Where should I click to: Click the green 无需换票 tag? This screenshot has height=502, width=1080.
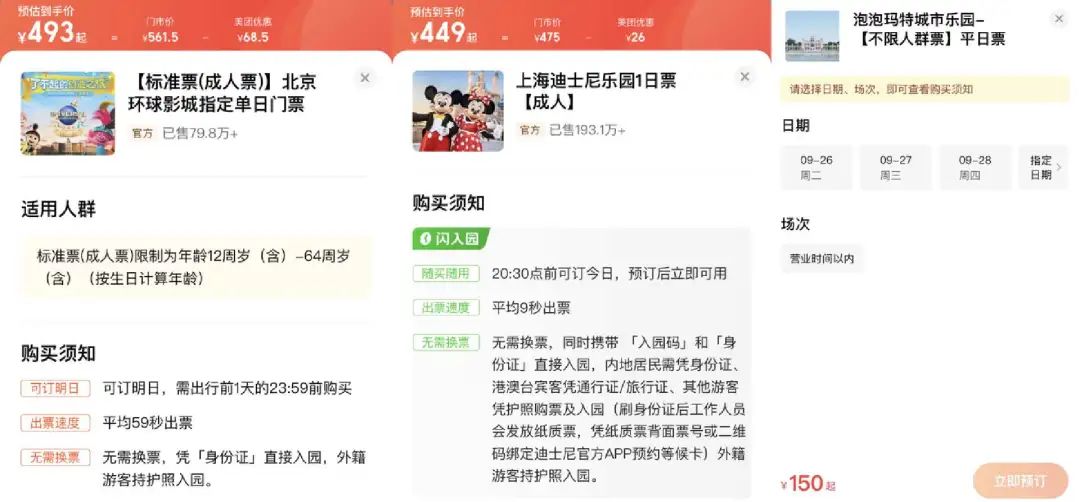[x=446, y=342]
